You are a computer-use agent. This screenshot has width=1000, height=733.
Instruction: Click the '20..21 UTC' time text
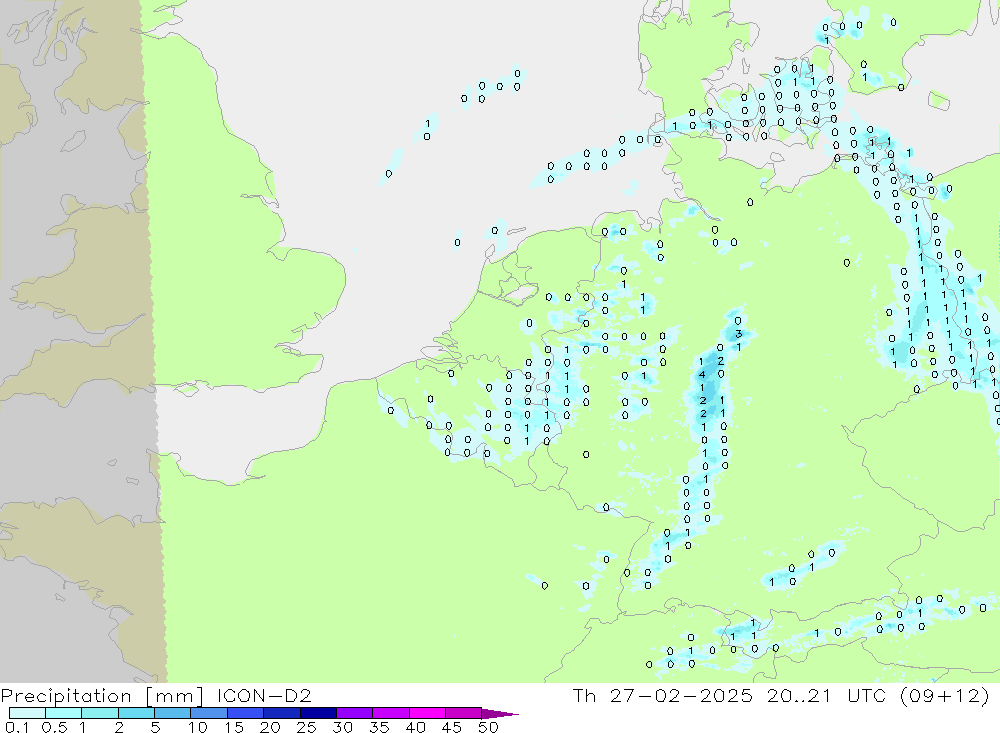[x=827, y=695]
